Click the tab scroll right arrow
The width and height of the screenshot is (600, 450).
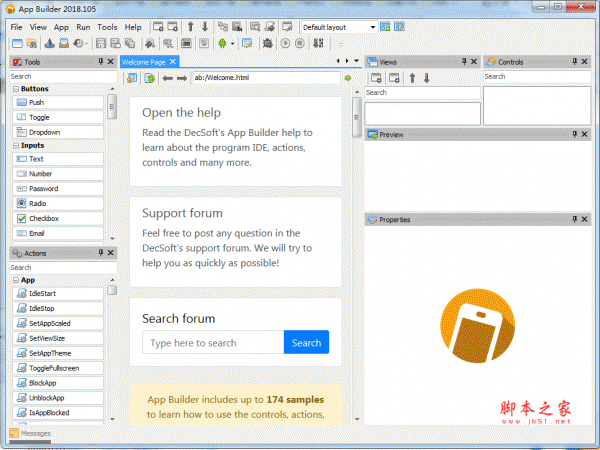[x=347, y=61]
